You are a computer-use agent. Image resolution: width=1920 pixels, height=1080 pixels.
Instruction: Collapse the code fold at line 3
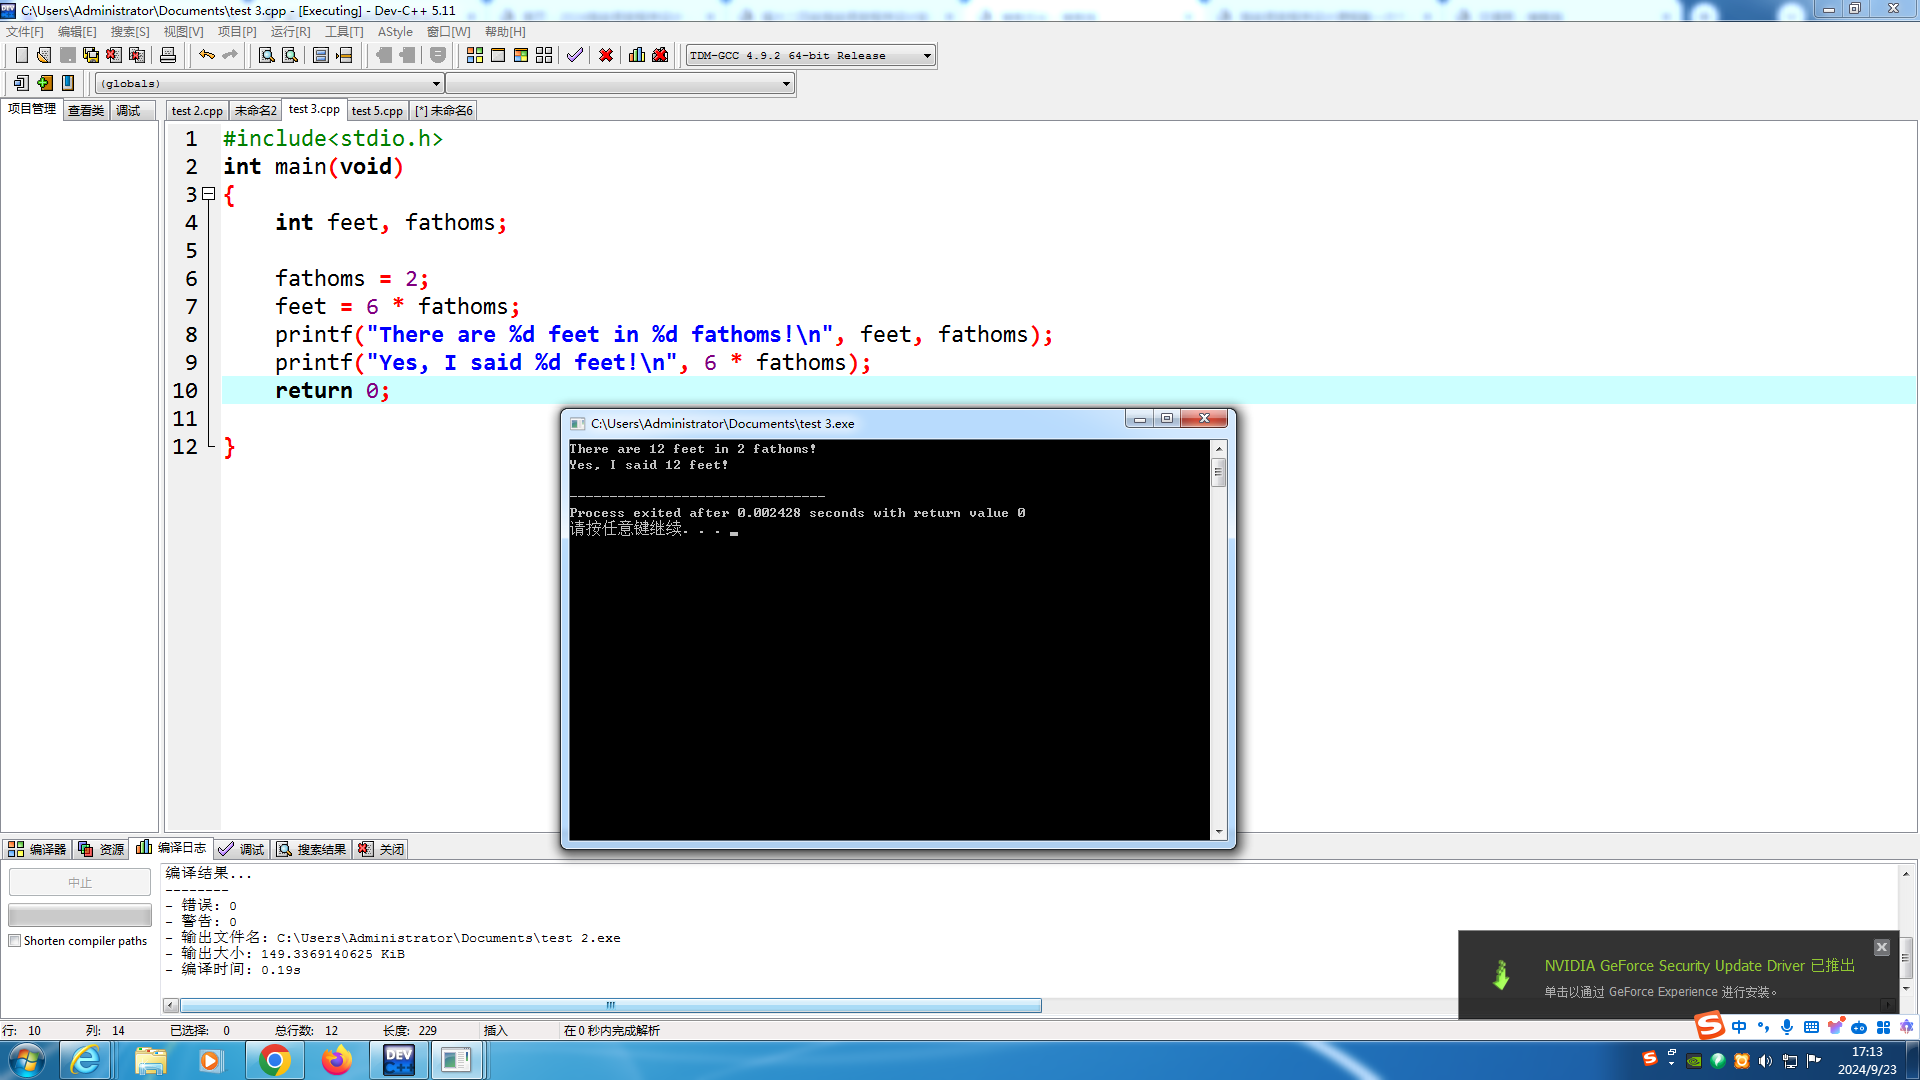(208, 194)
